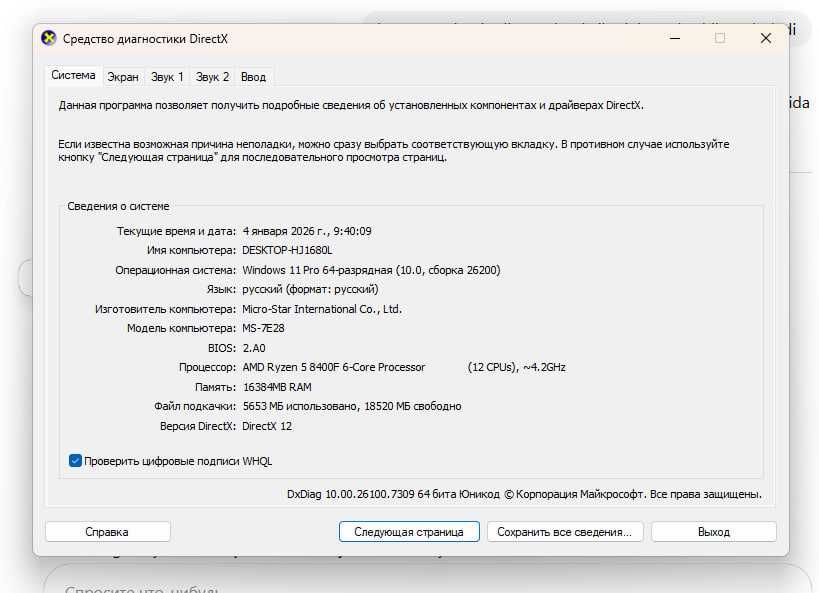Click the Операционная система label
This screenshot has width=819, height=593.
[176, 270]
